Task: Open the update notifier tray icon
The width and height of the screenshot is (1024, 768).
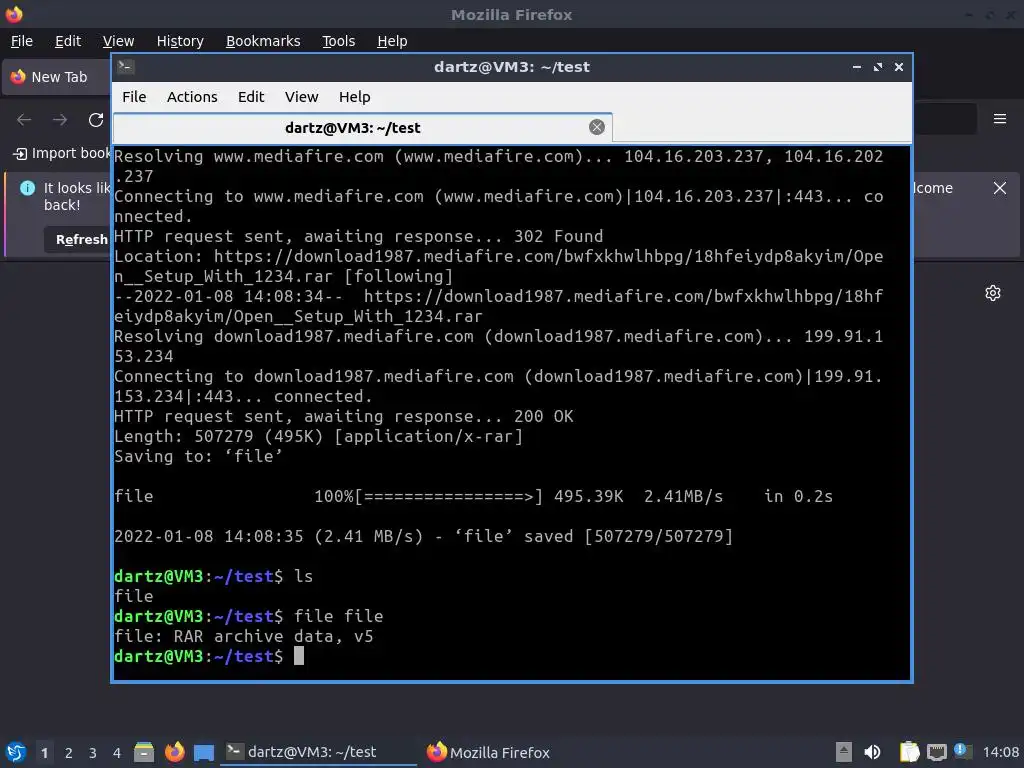Action: (x=963, y=751)
